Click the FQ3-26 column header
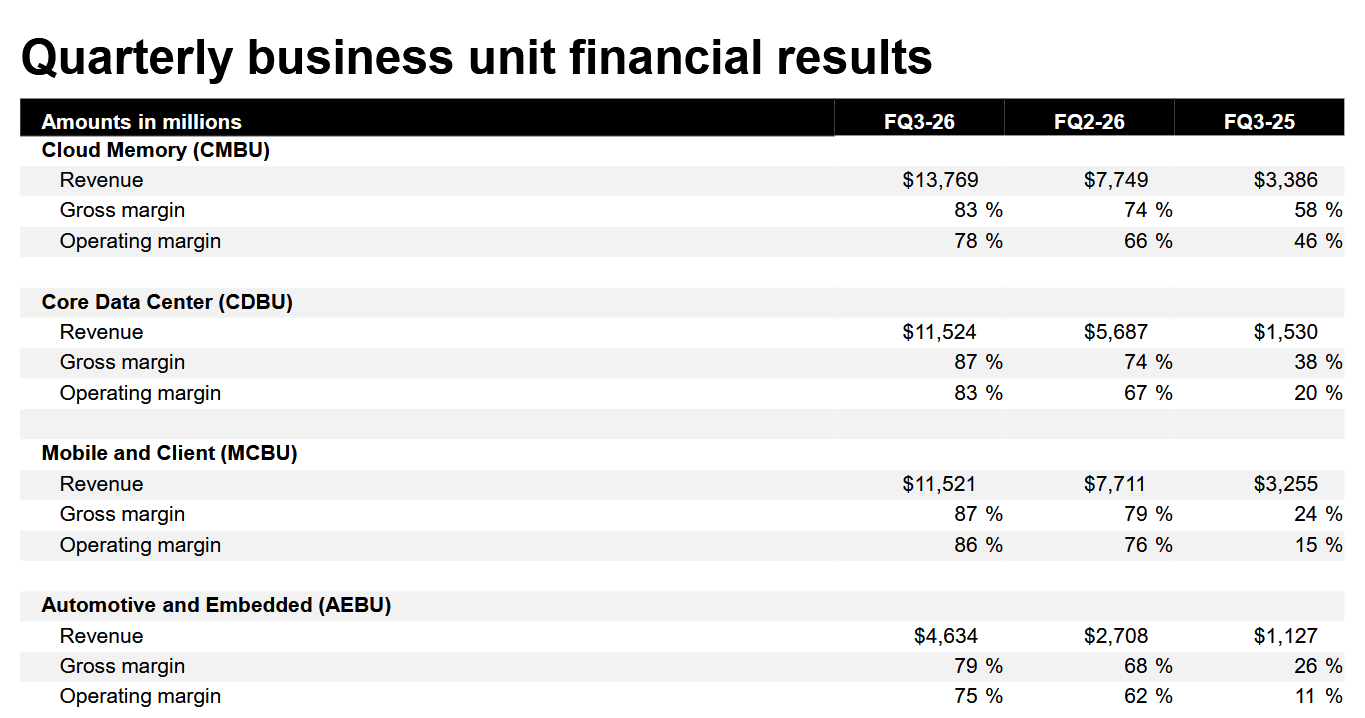Viewport: 1365px width, 718px height. pos(919,122)
